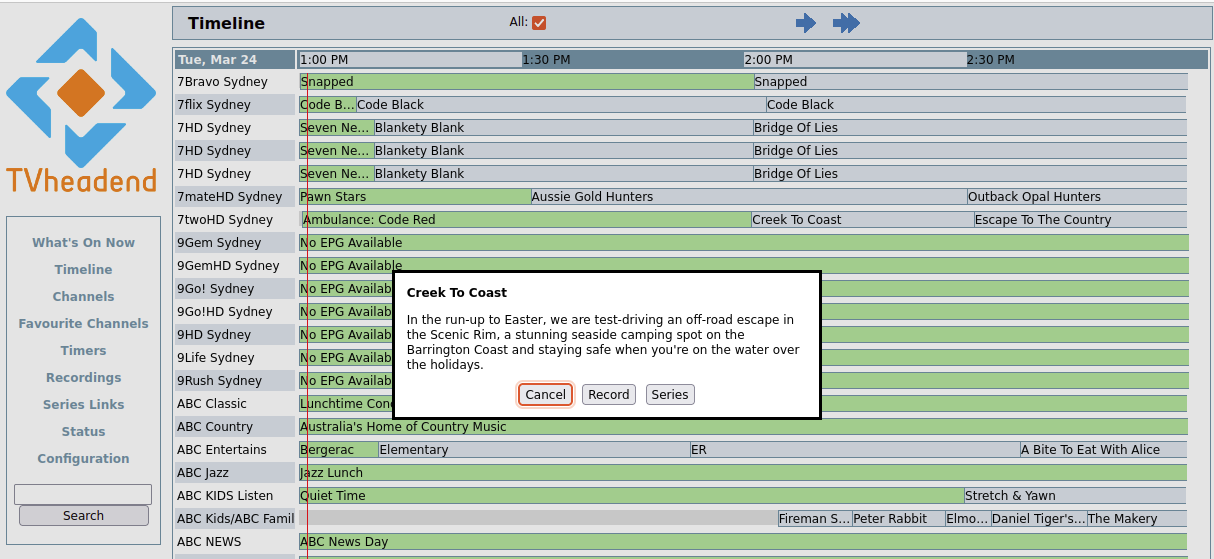Open the Timeline menu item
Screen dimensions: 1214x559
pos(83,269)
